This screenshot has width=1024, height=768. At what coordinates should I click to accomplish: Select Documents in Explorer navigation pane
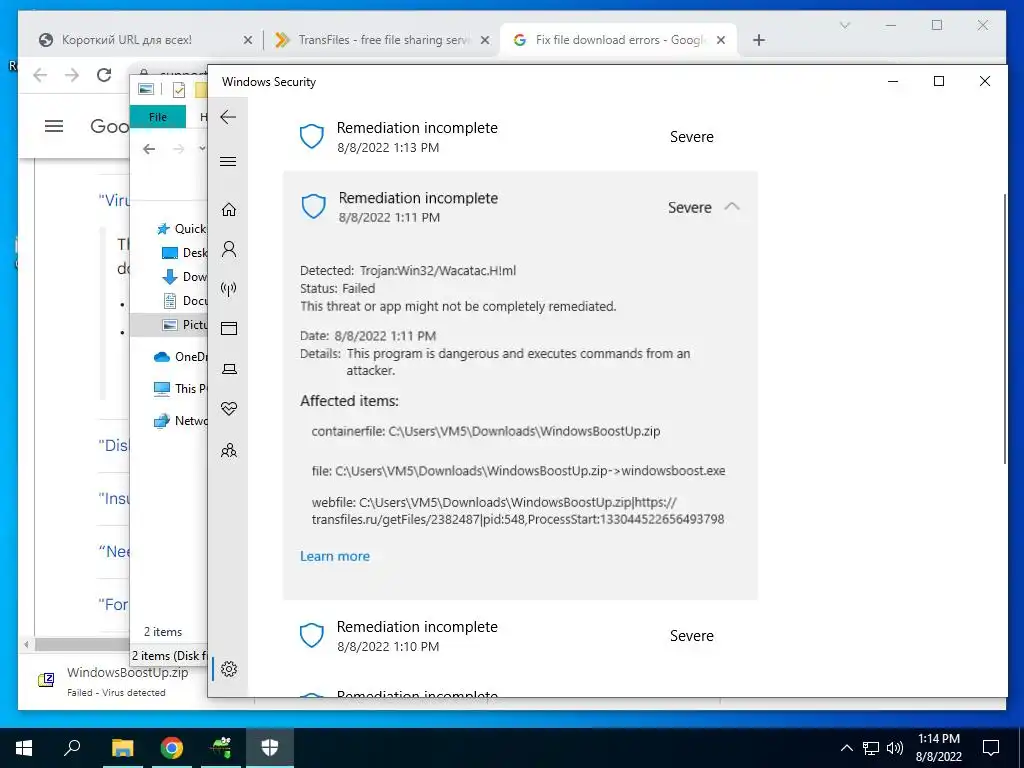[x=184, y=300]
